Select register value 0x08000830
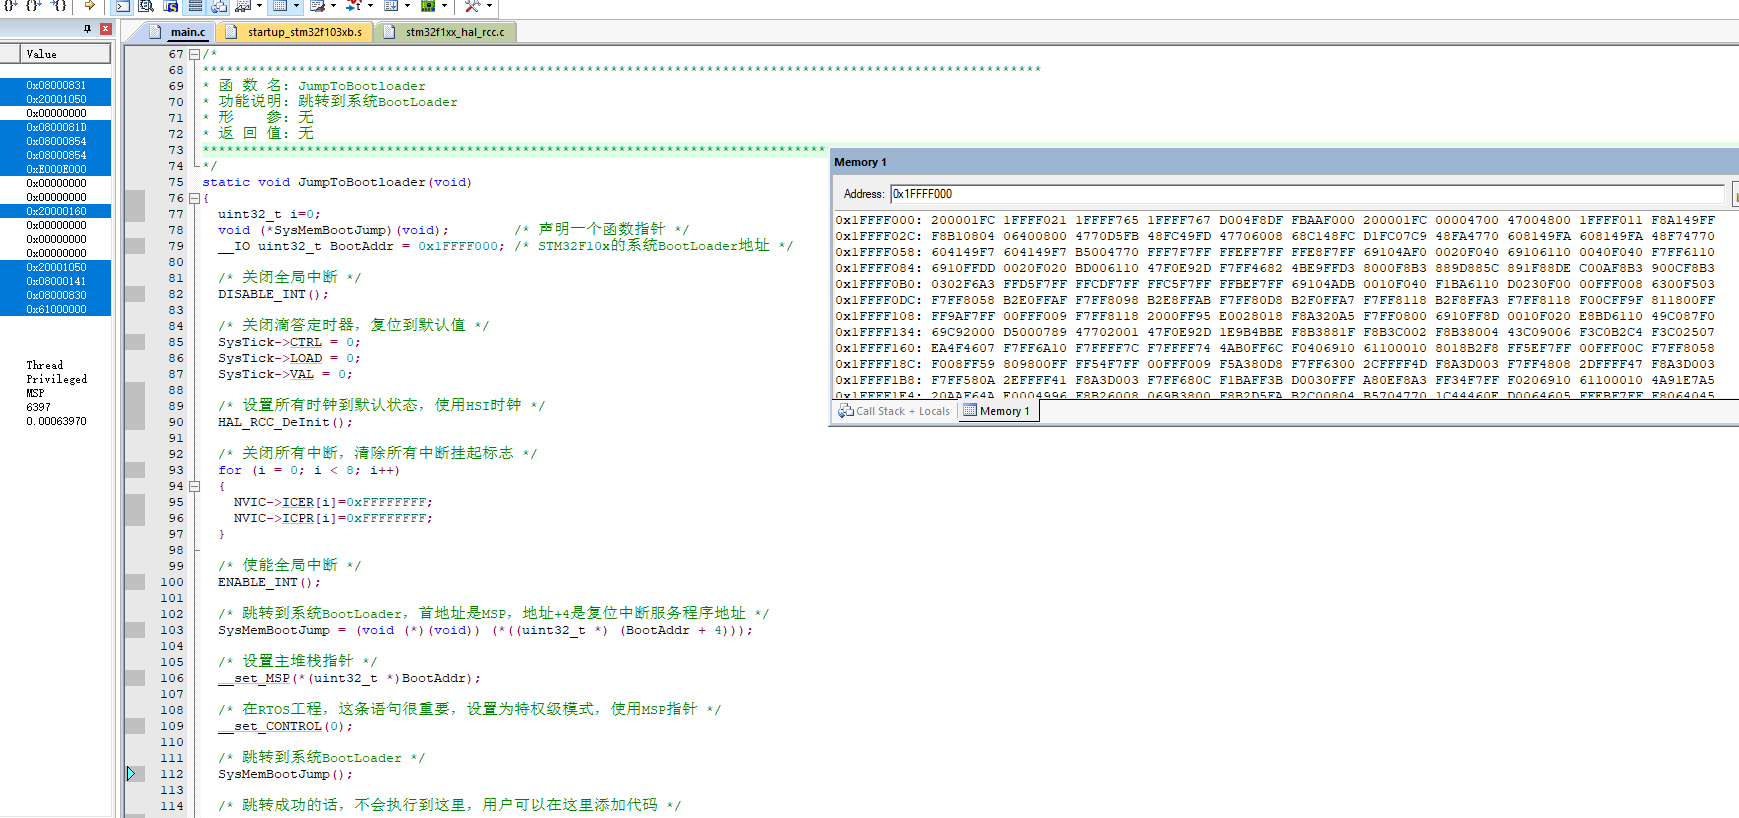 pos(56,295)
